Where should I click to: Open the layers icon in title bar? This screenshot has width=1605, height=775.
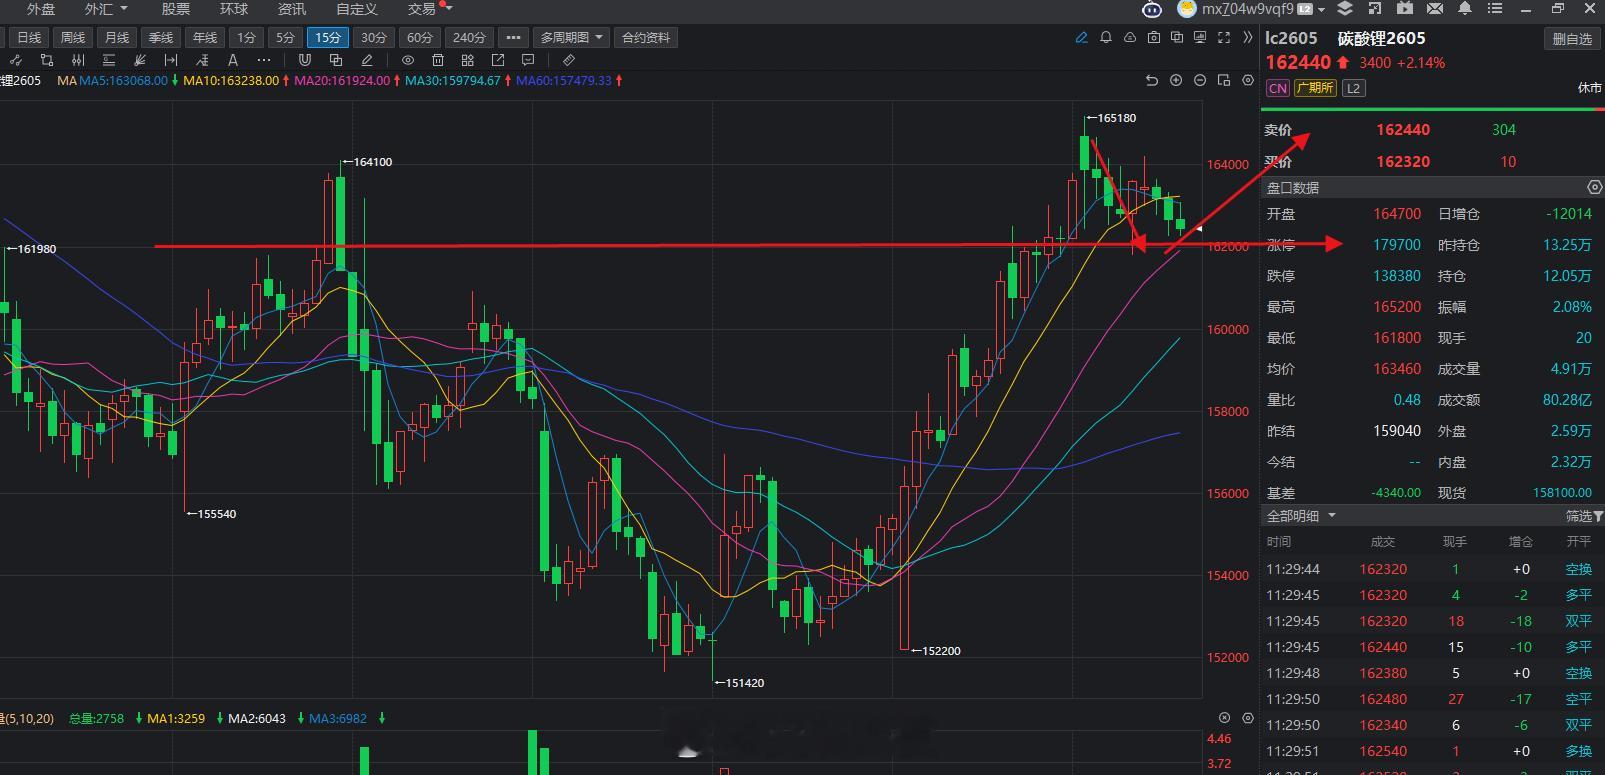[x=1345, y=9]
